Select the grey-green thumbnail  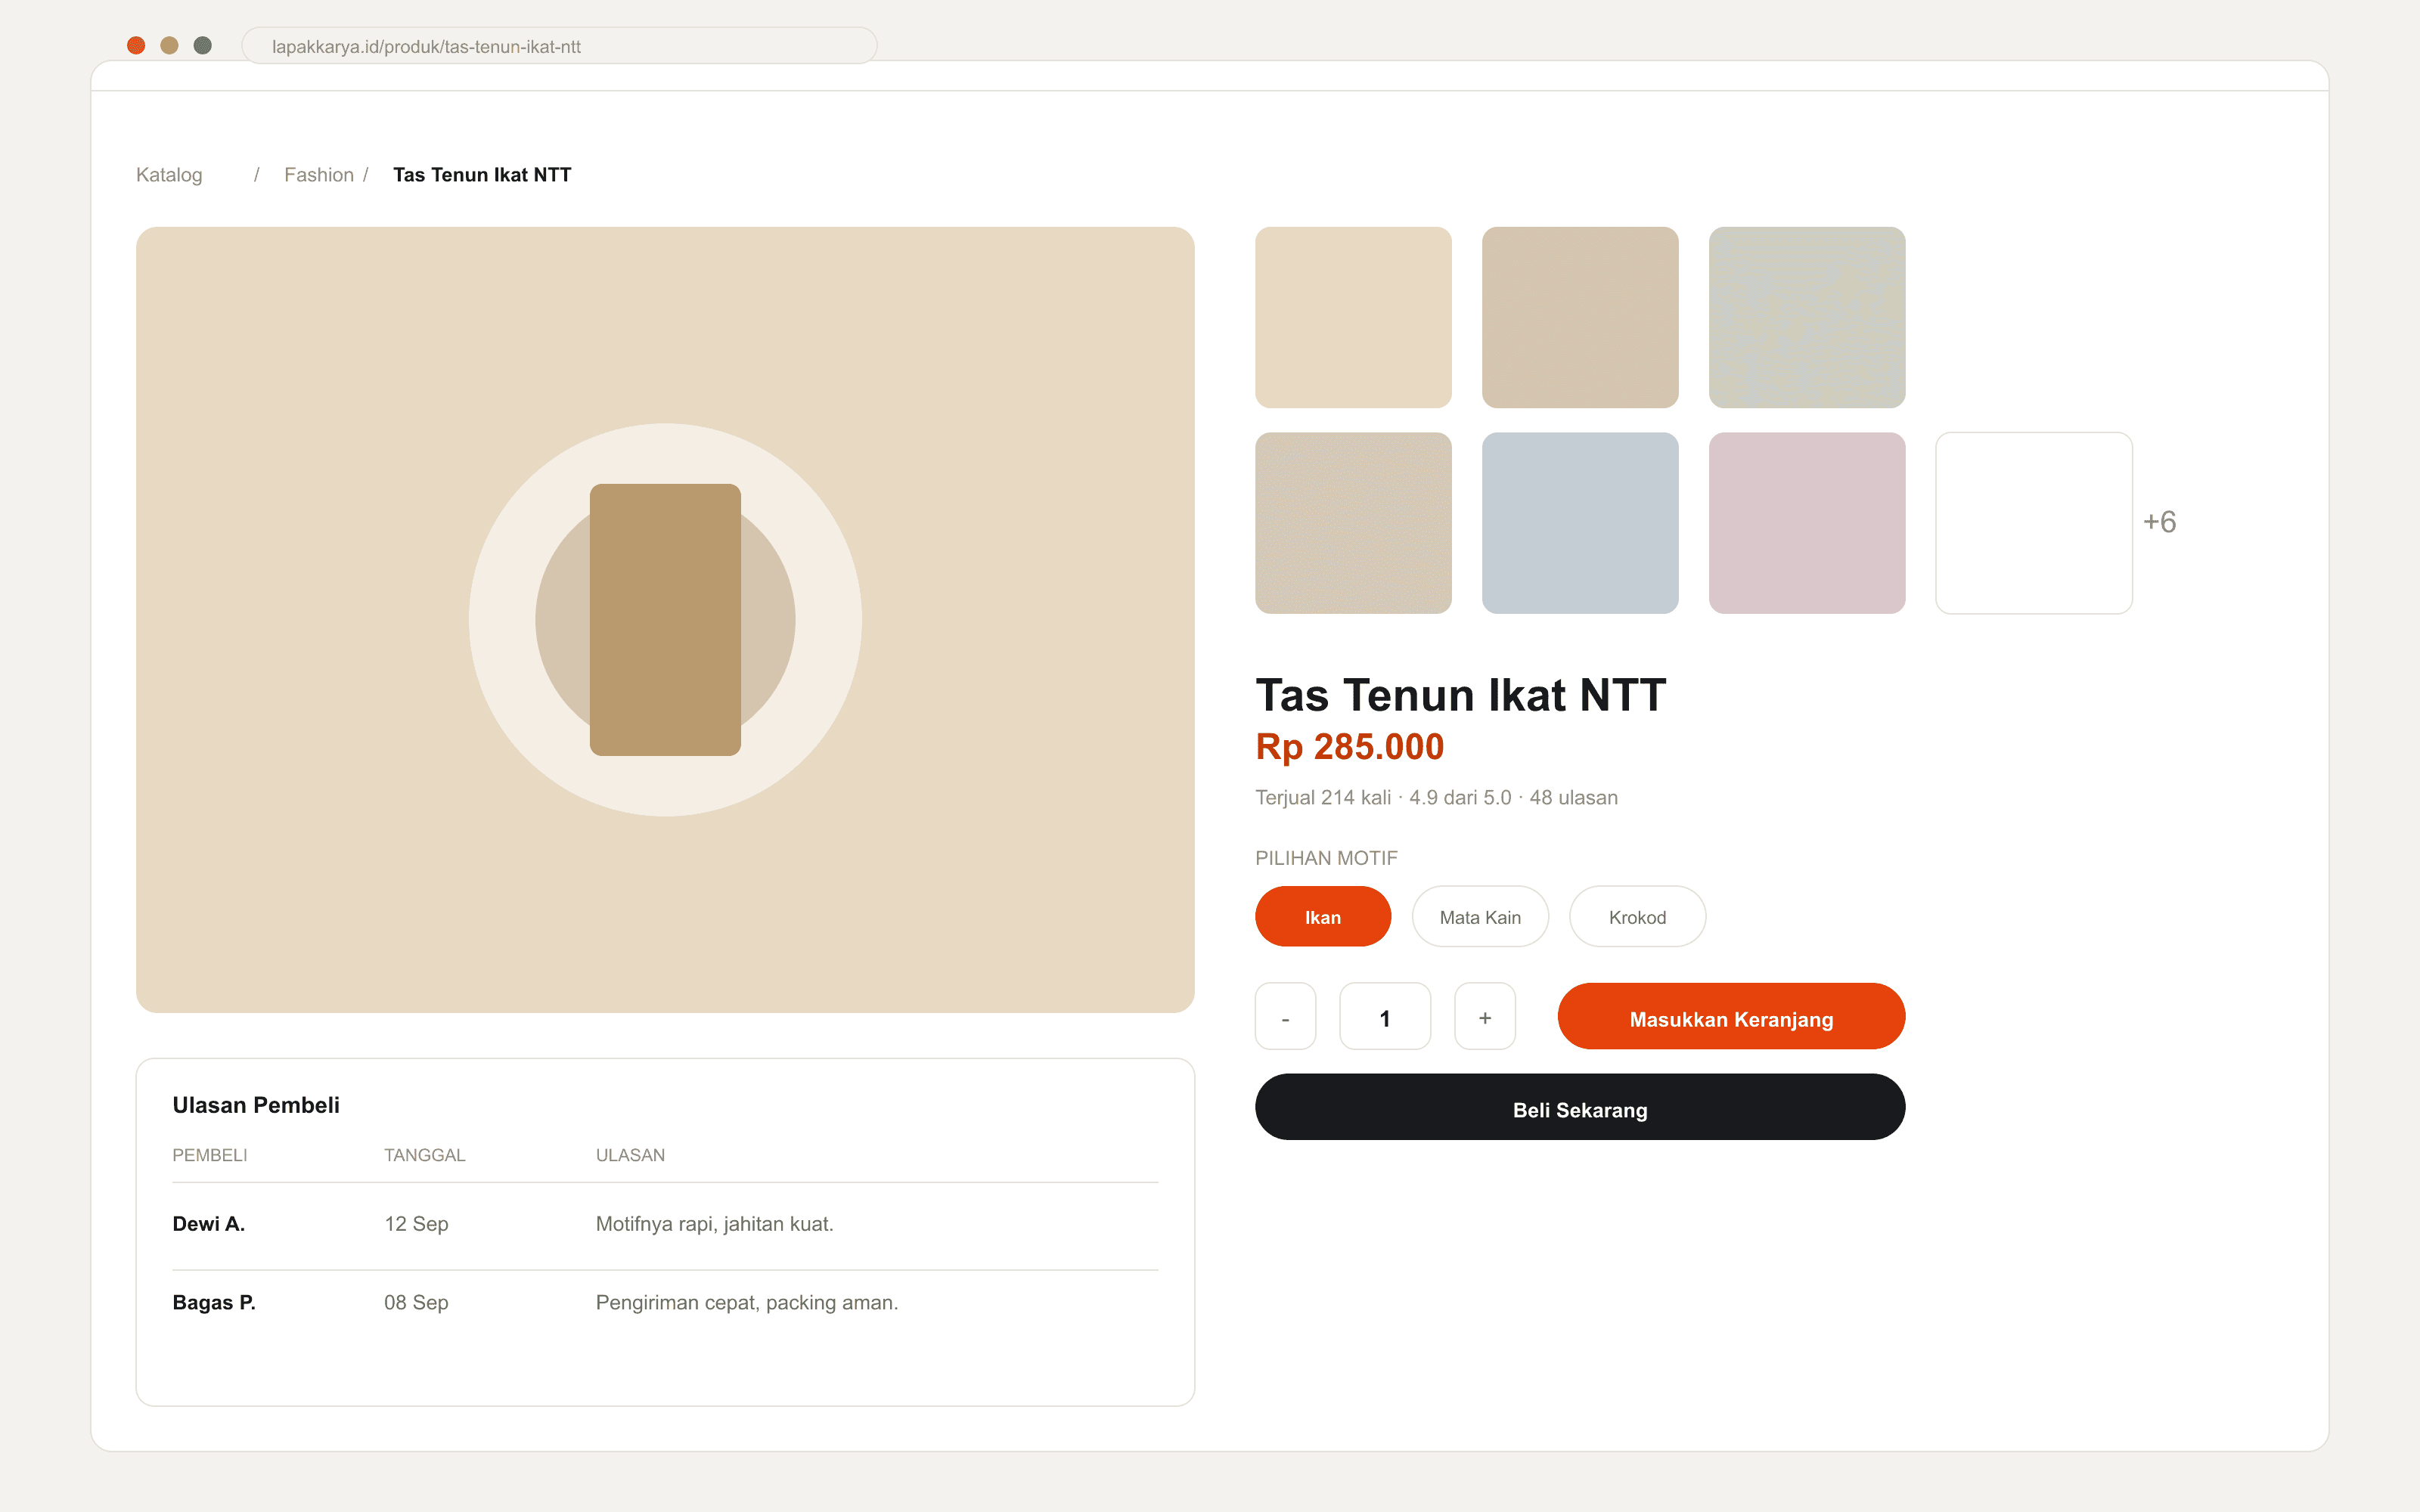pyautogui.click(x=1807, y=317)
